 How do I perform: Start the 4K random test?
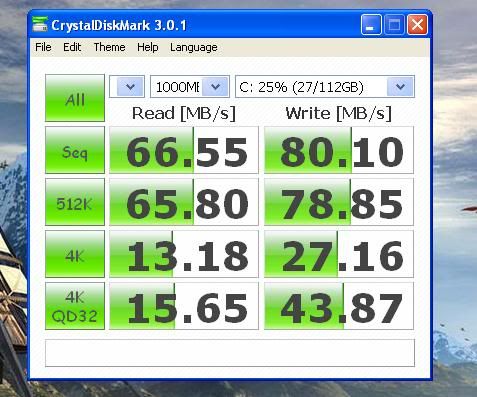[75, 254]
